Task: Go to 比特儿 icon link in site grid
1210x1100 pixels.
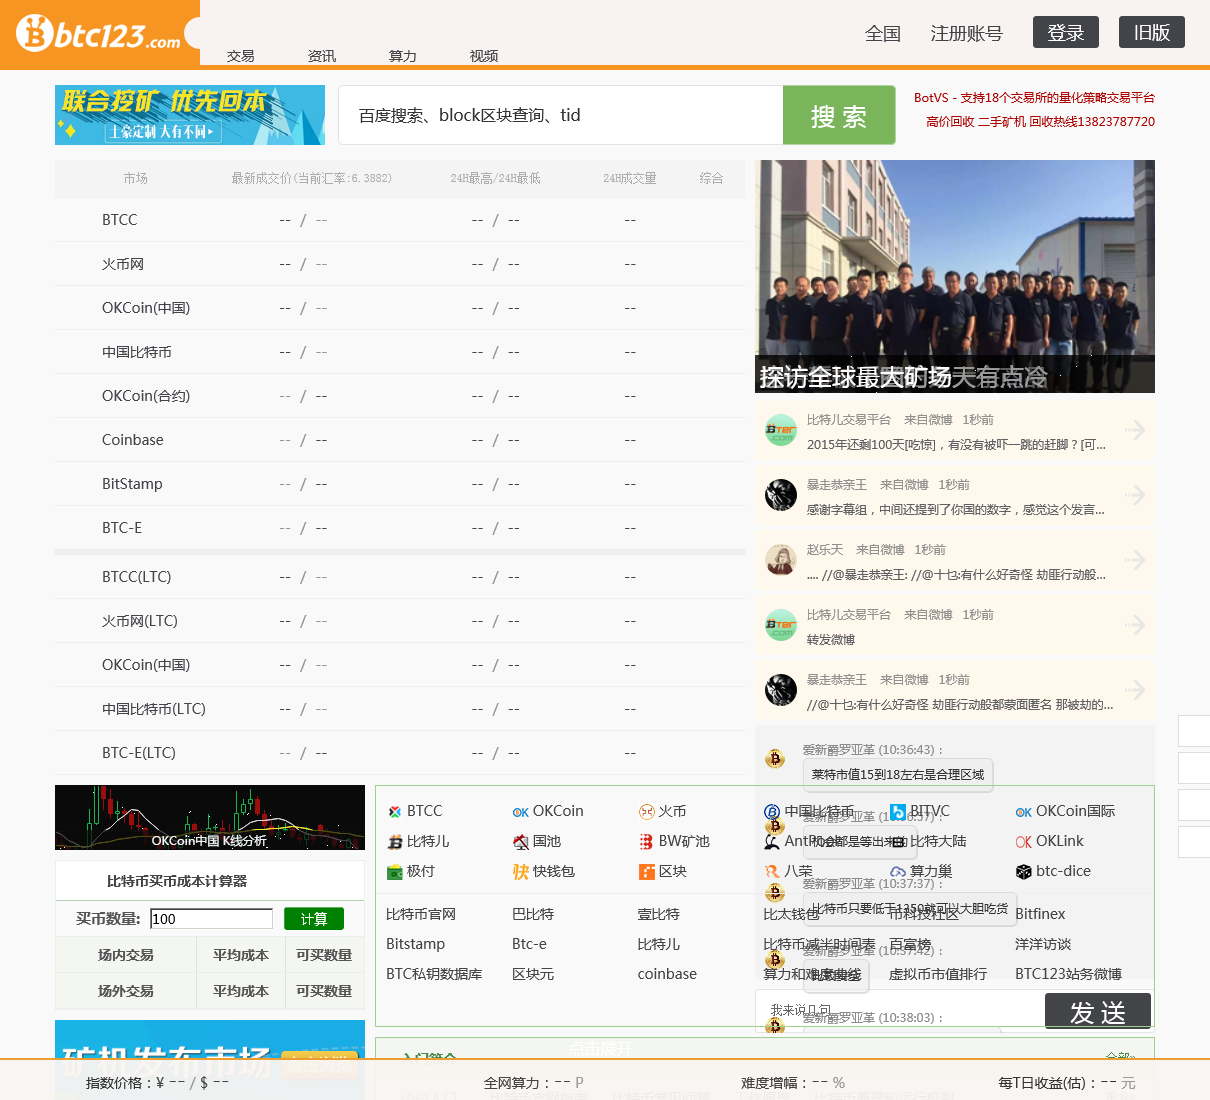Action: (418, 841)
